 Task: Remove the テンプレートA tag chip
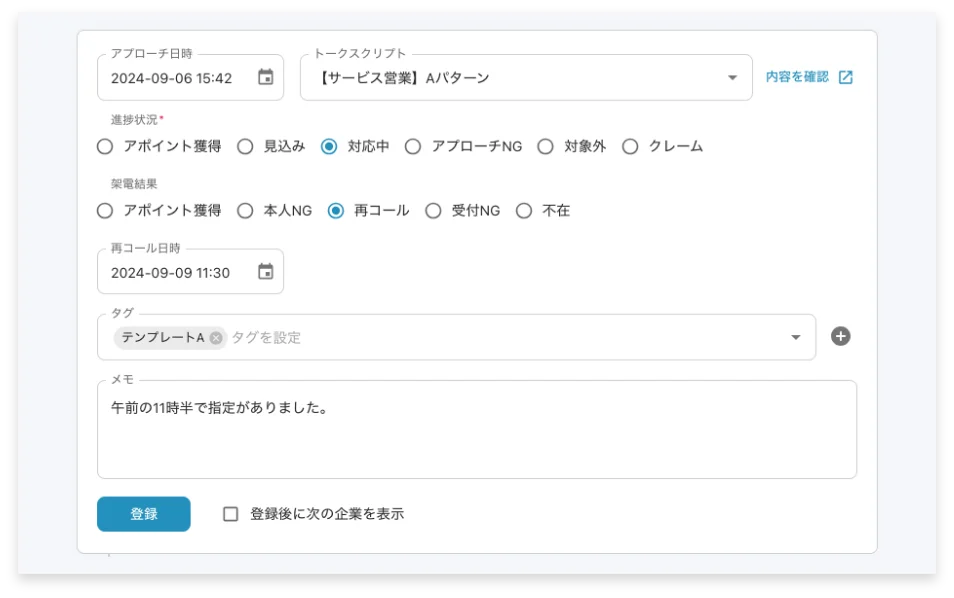[x=216, y=338]
